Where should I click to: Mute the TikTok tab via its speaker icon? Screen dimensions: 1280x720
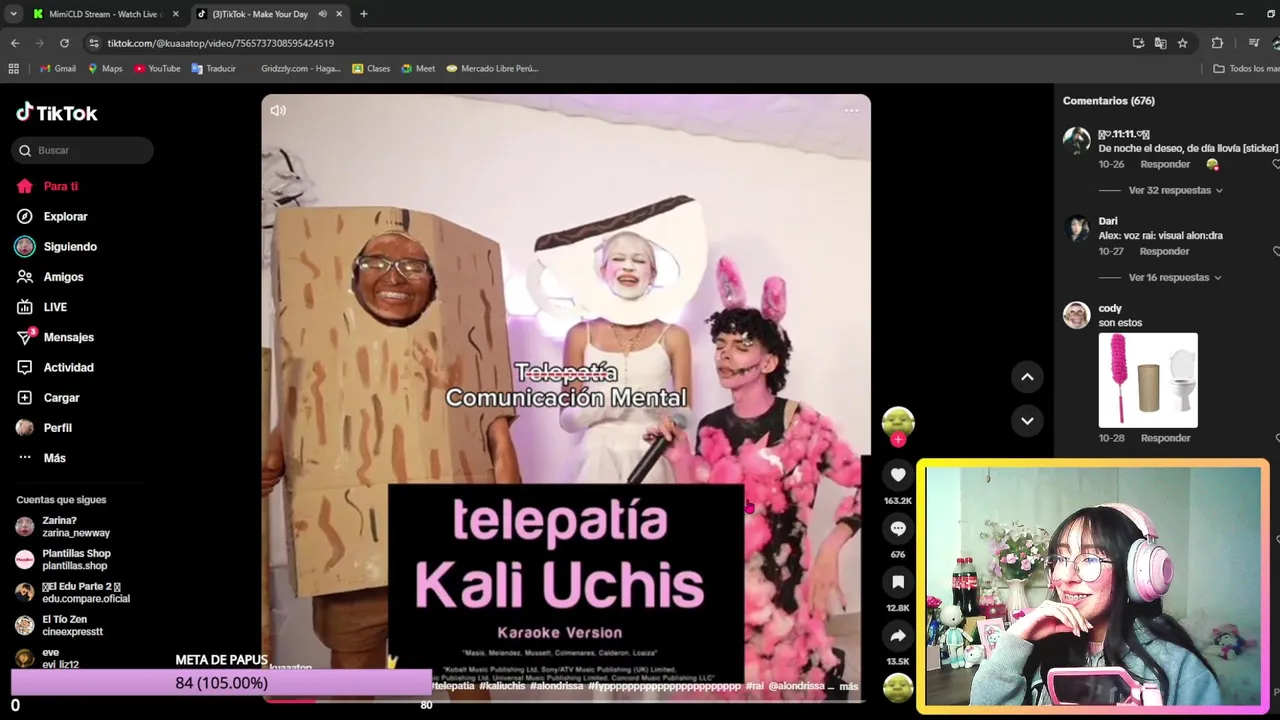[x=322, y=14]
